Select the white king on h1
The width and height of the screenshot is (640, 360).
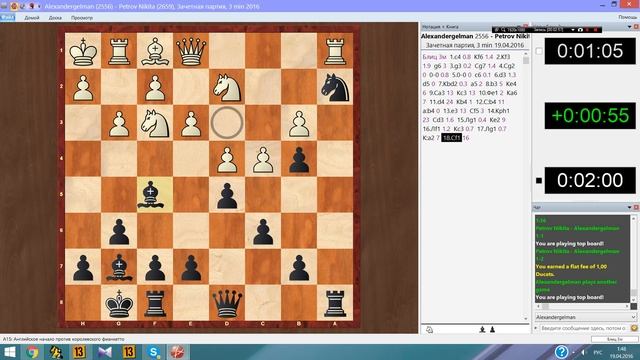83,51
